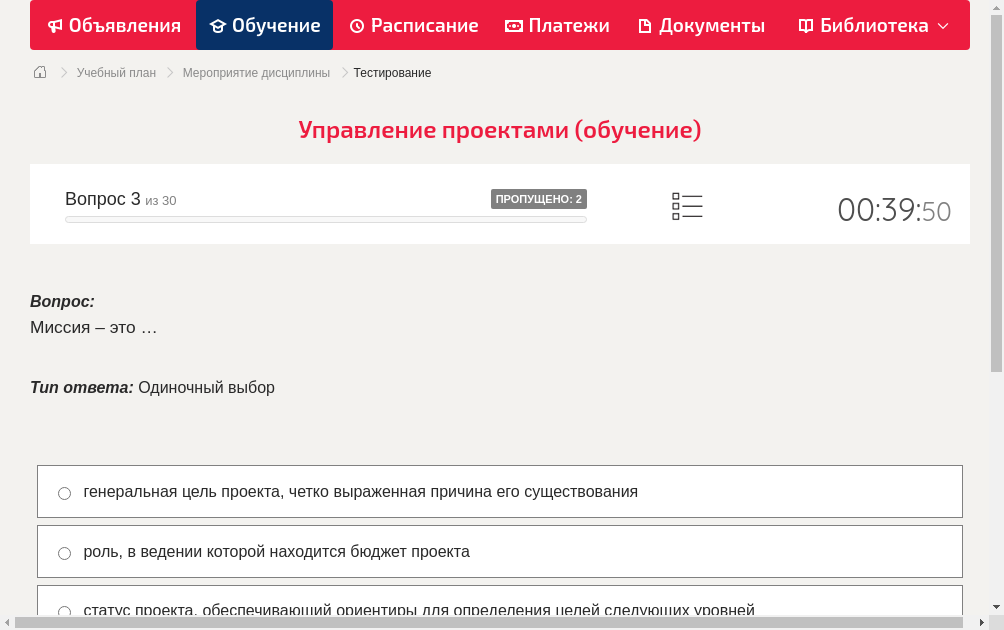Switch to the Обучение menu section

click(x=264, y=25)
